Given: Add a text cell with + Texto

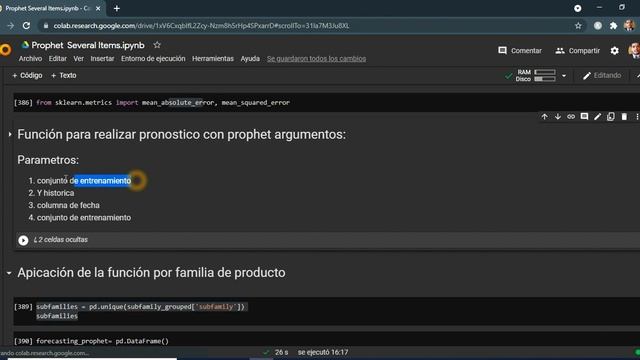Looking at the screenshot, I should (x=64, y=76).
